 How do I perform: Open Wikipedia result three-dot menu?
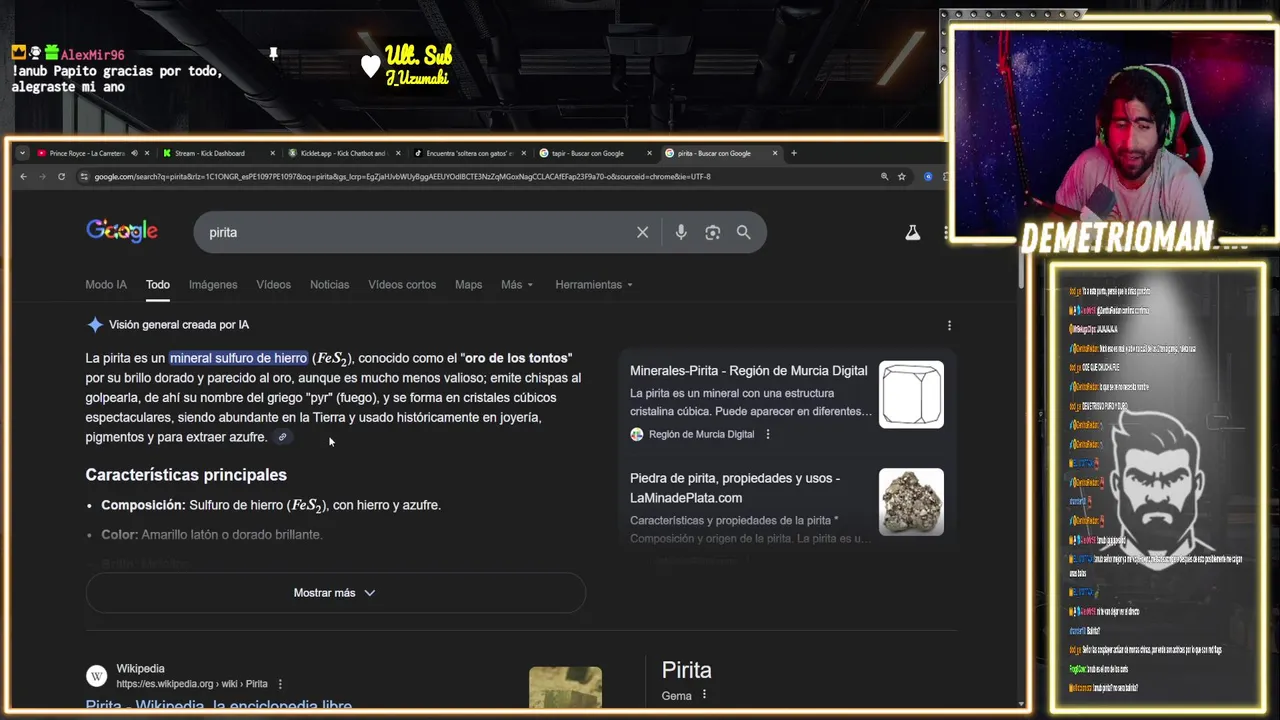coord(280,684)
